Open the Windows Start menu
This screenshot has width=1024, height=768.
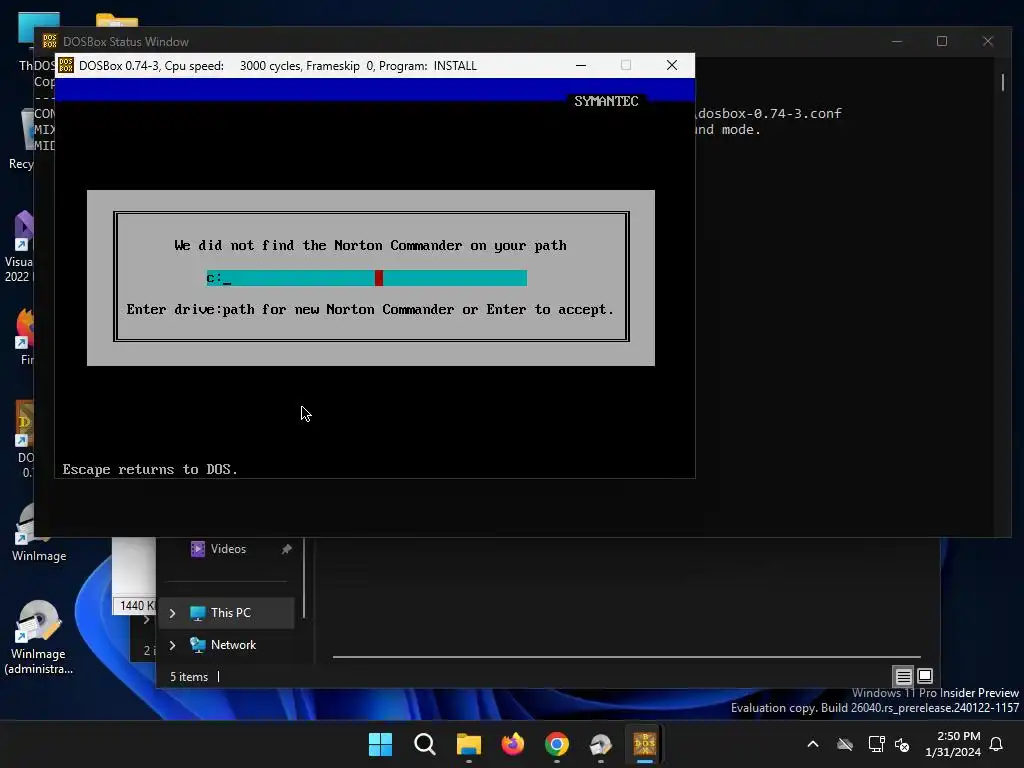[380, 744]
